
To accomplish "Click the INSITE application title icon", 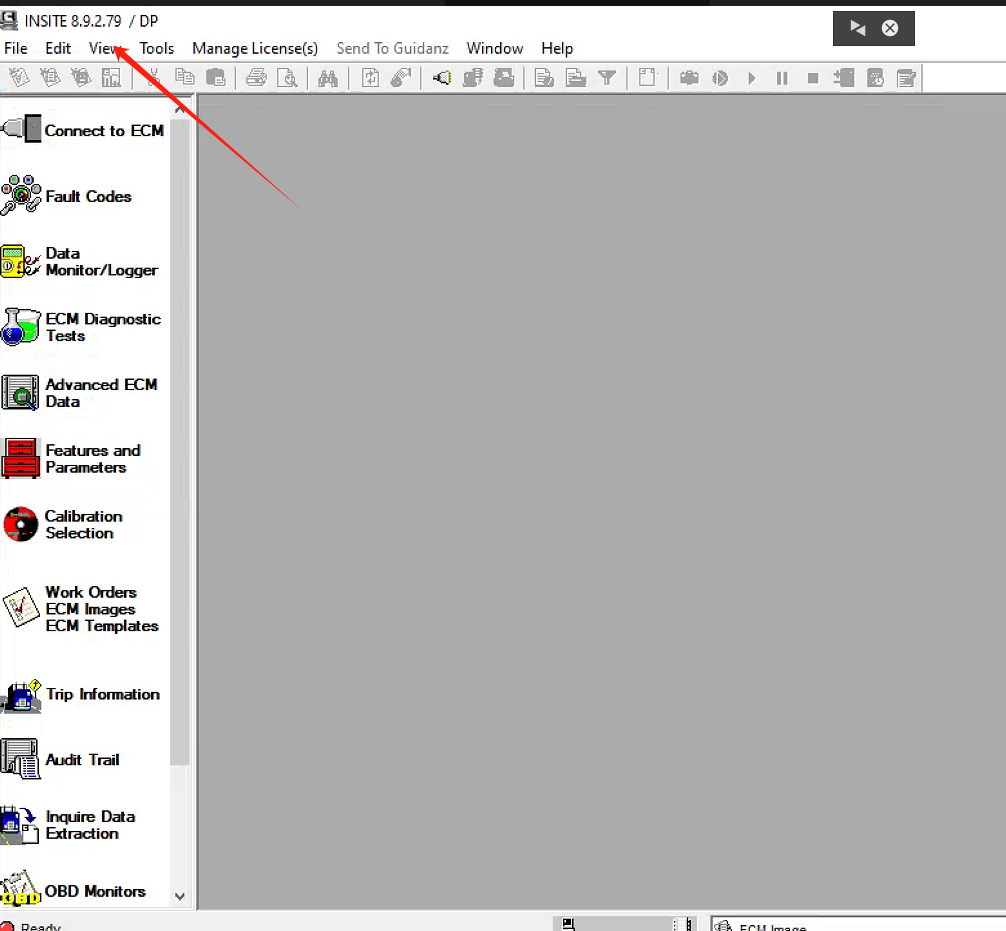I will 9,21.
